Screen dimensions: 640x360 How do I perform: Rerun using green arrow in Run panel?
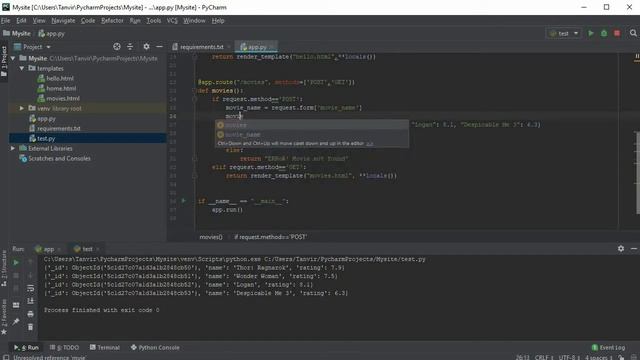tap(16, 262)
